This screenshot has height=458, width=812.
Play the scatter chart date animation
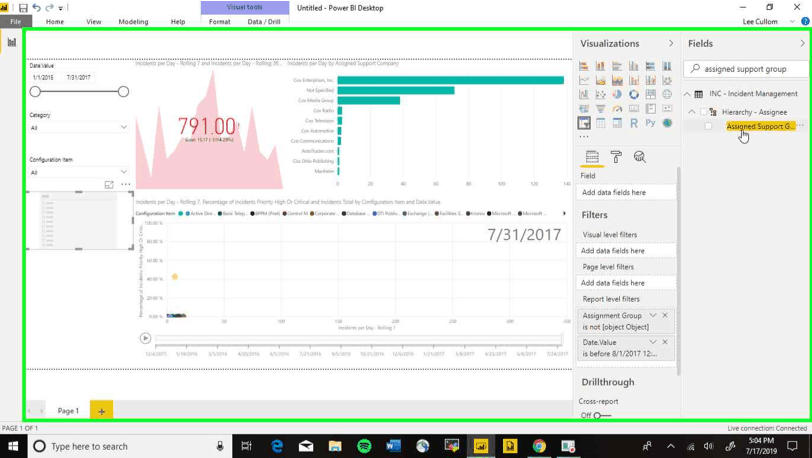[x=145, y=338]
